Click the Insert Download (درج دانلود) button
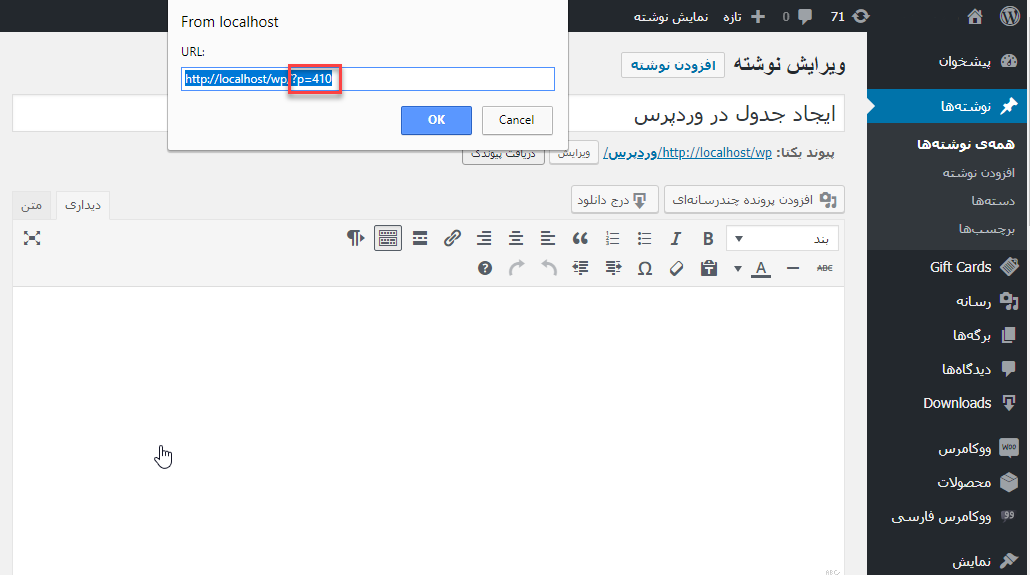The height and width of the screenshot is (575, 1030). tap(614, 200)
